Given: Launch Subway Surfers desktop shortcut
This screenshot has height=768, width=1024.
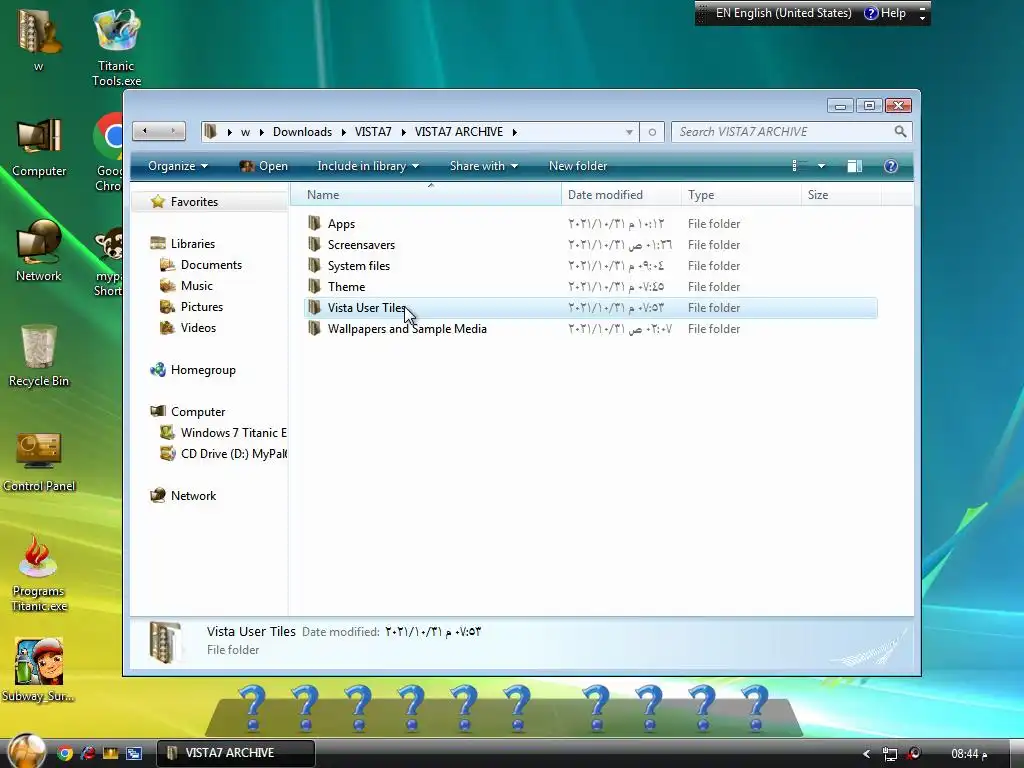Looking at the screenshot, I should tap(39, 671).
